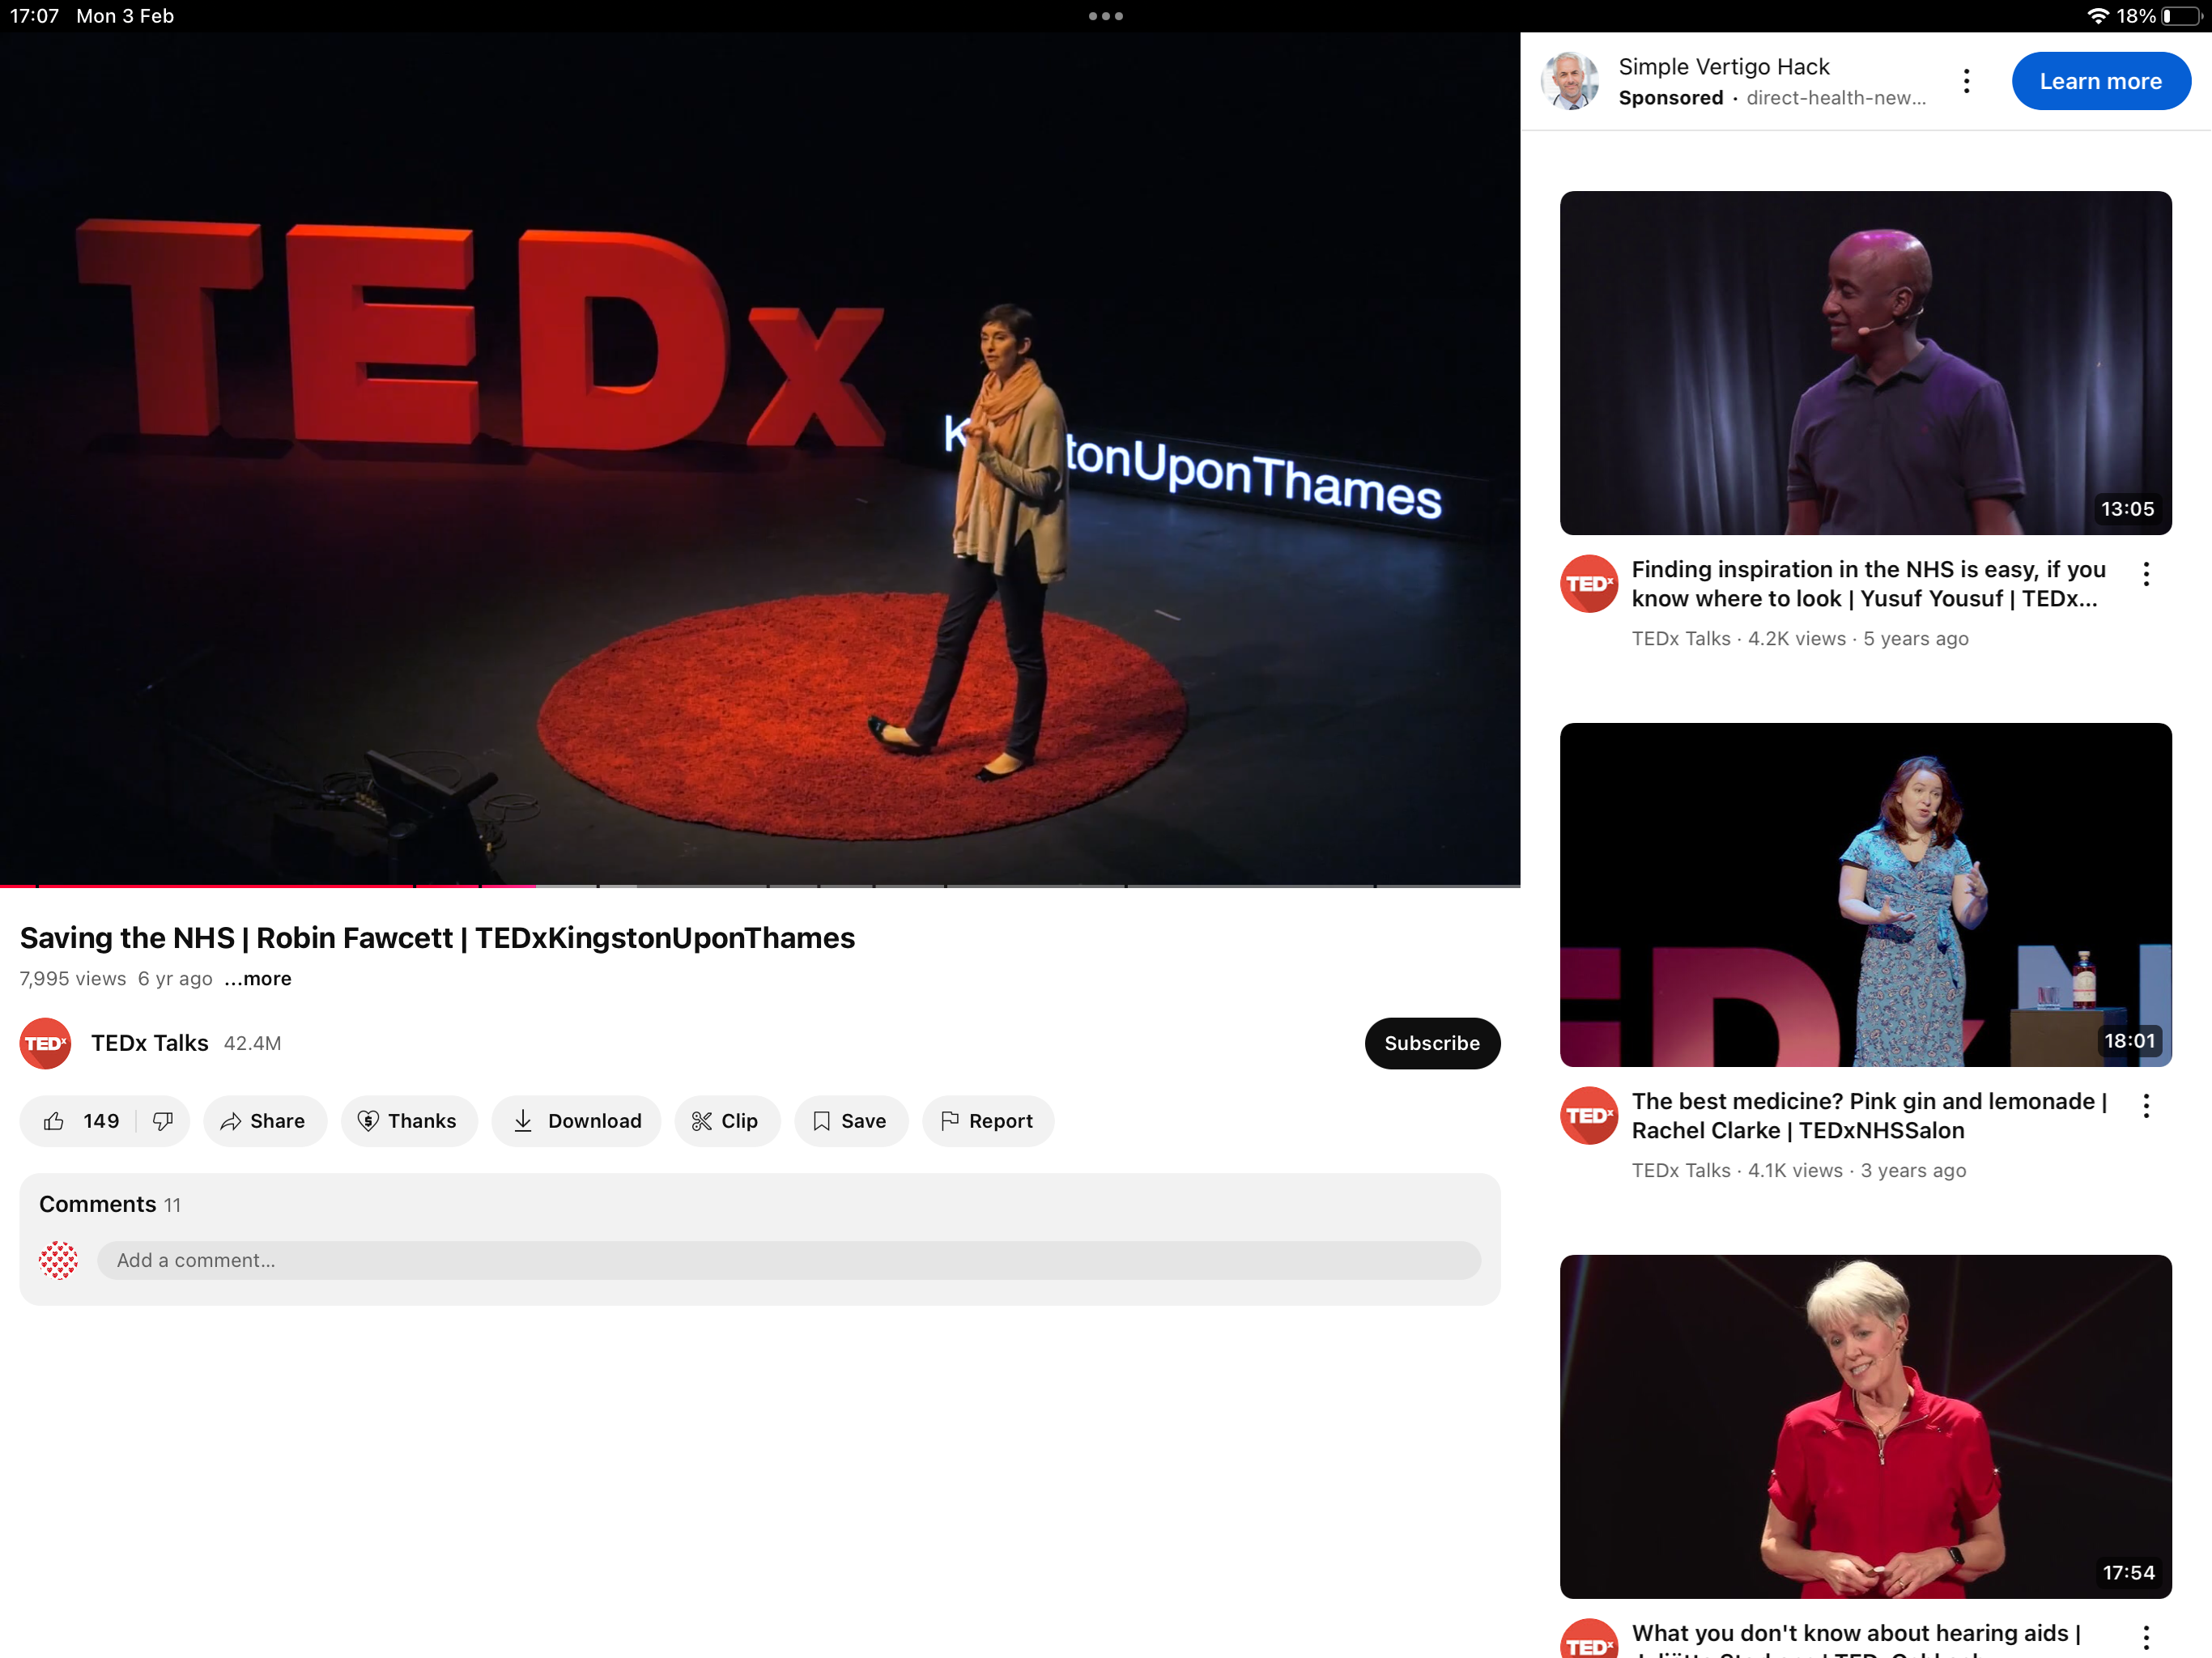Tap TEDx avatar beside Yusuf Yousuf video
The height and width of the screenshot is (1658, 2212).
coord(1589,584)
